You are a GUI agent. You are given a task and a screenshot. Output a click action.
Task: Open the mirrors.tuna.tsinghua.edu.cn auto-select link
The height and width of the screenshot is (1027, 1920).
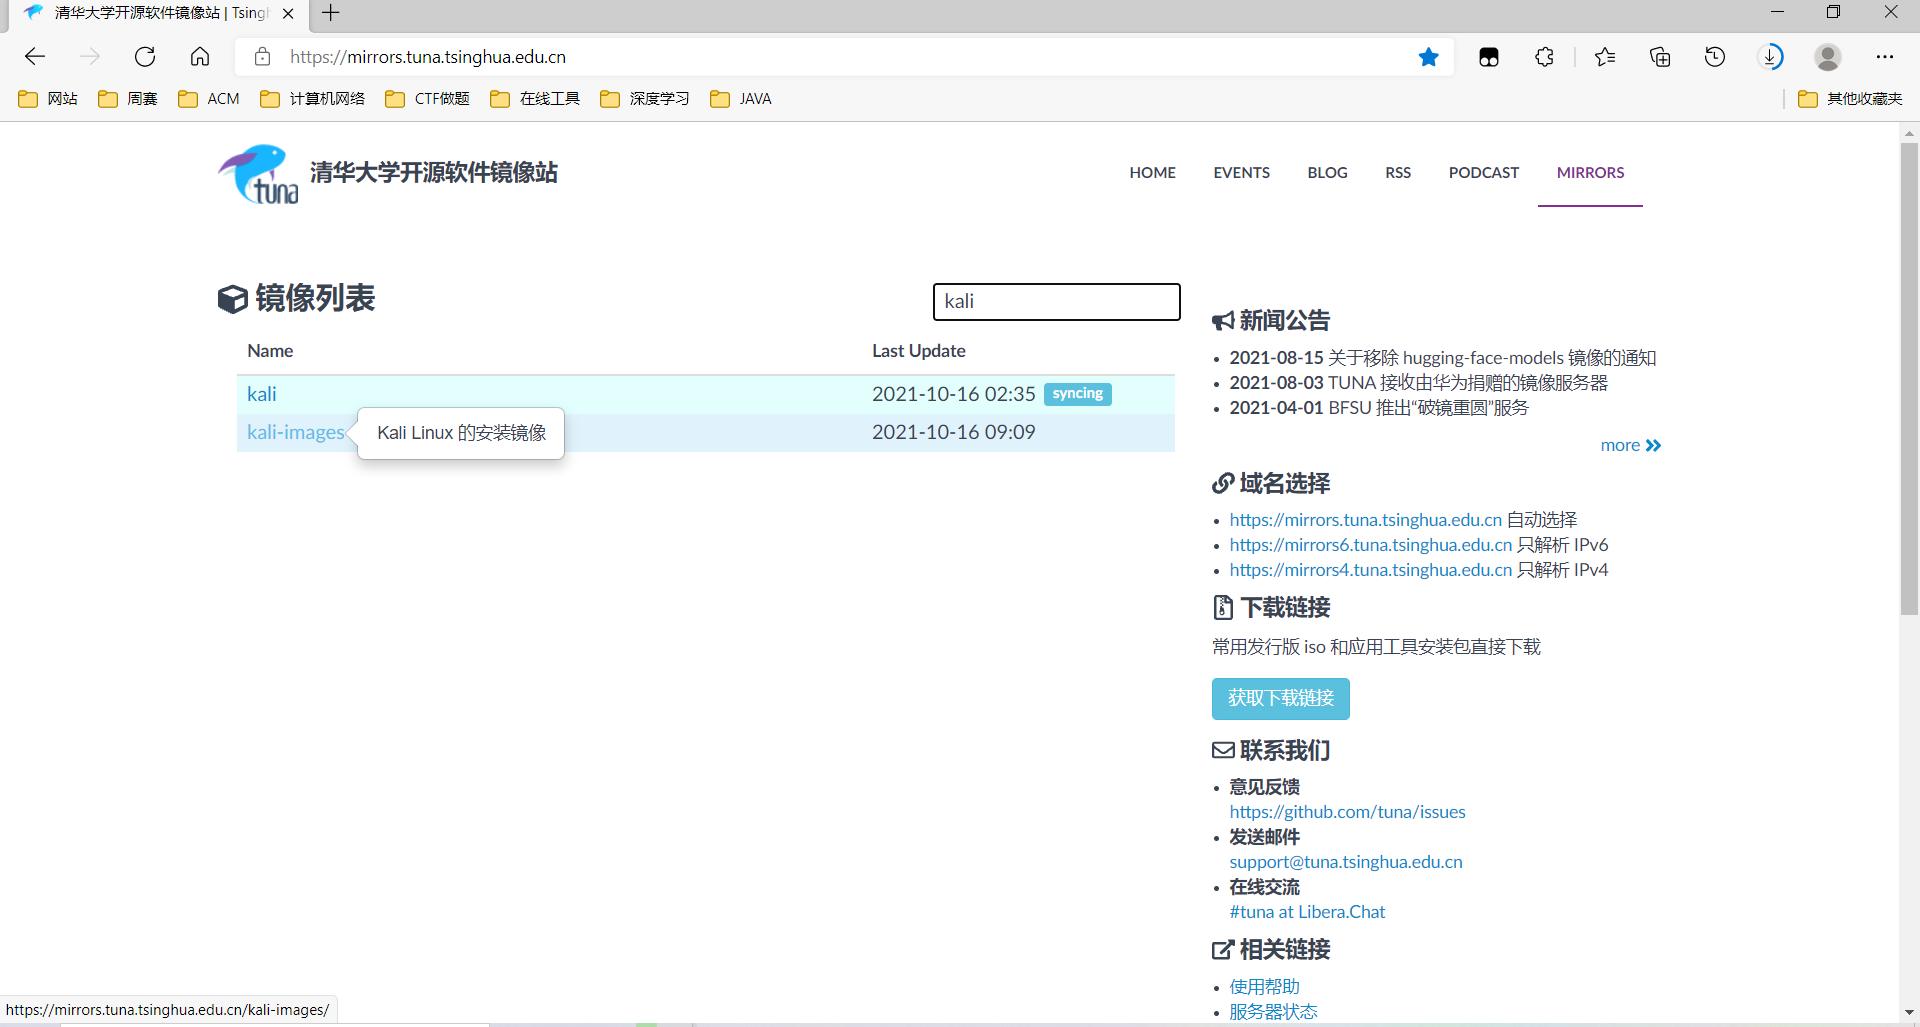[x=1365, y=520]
